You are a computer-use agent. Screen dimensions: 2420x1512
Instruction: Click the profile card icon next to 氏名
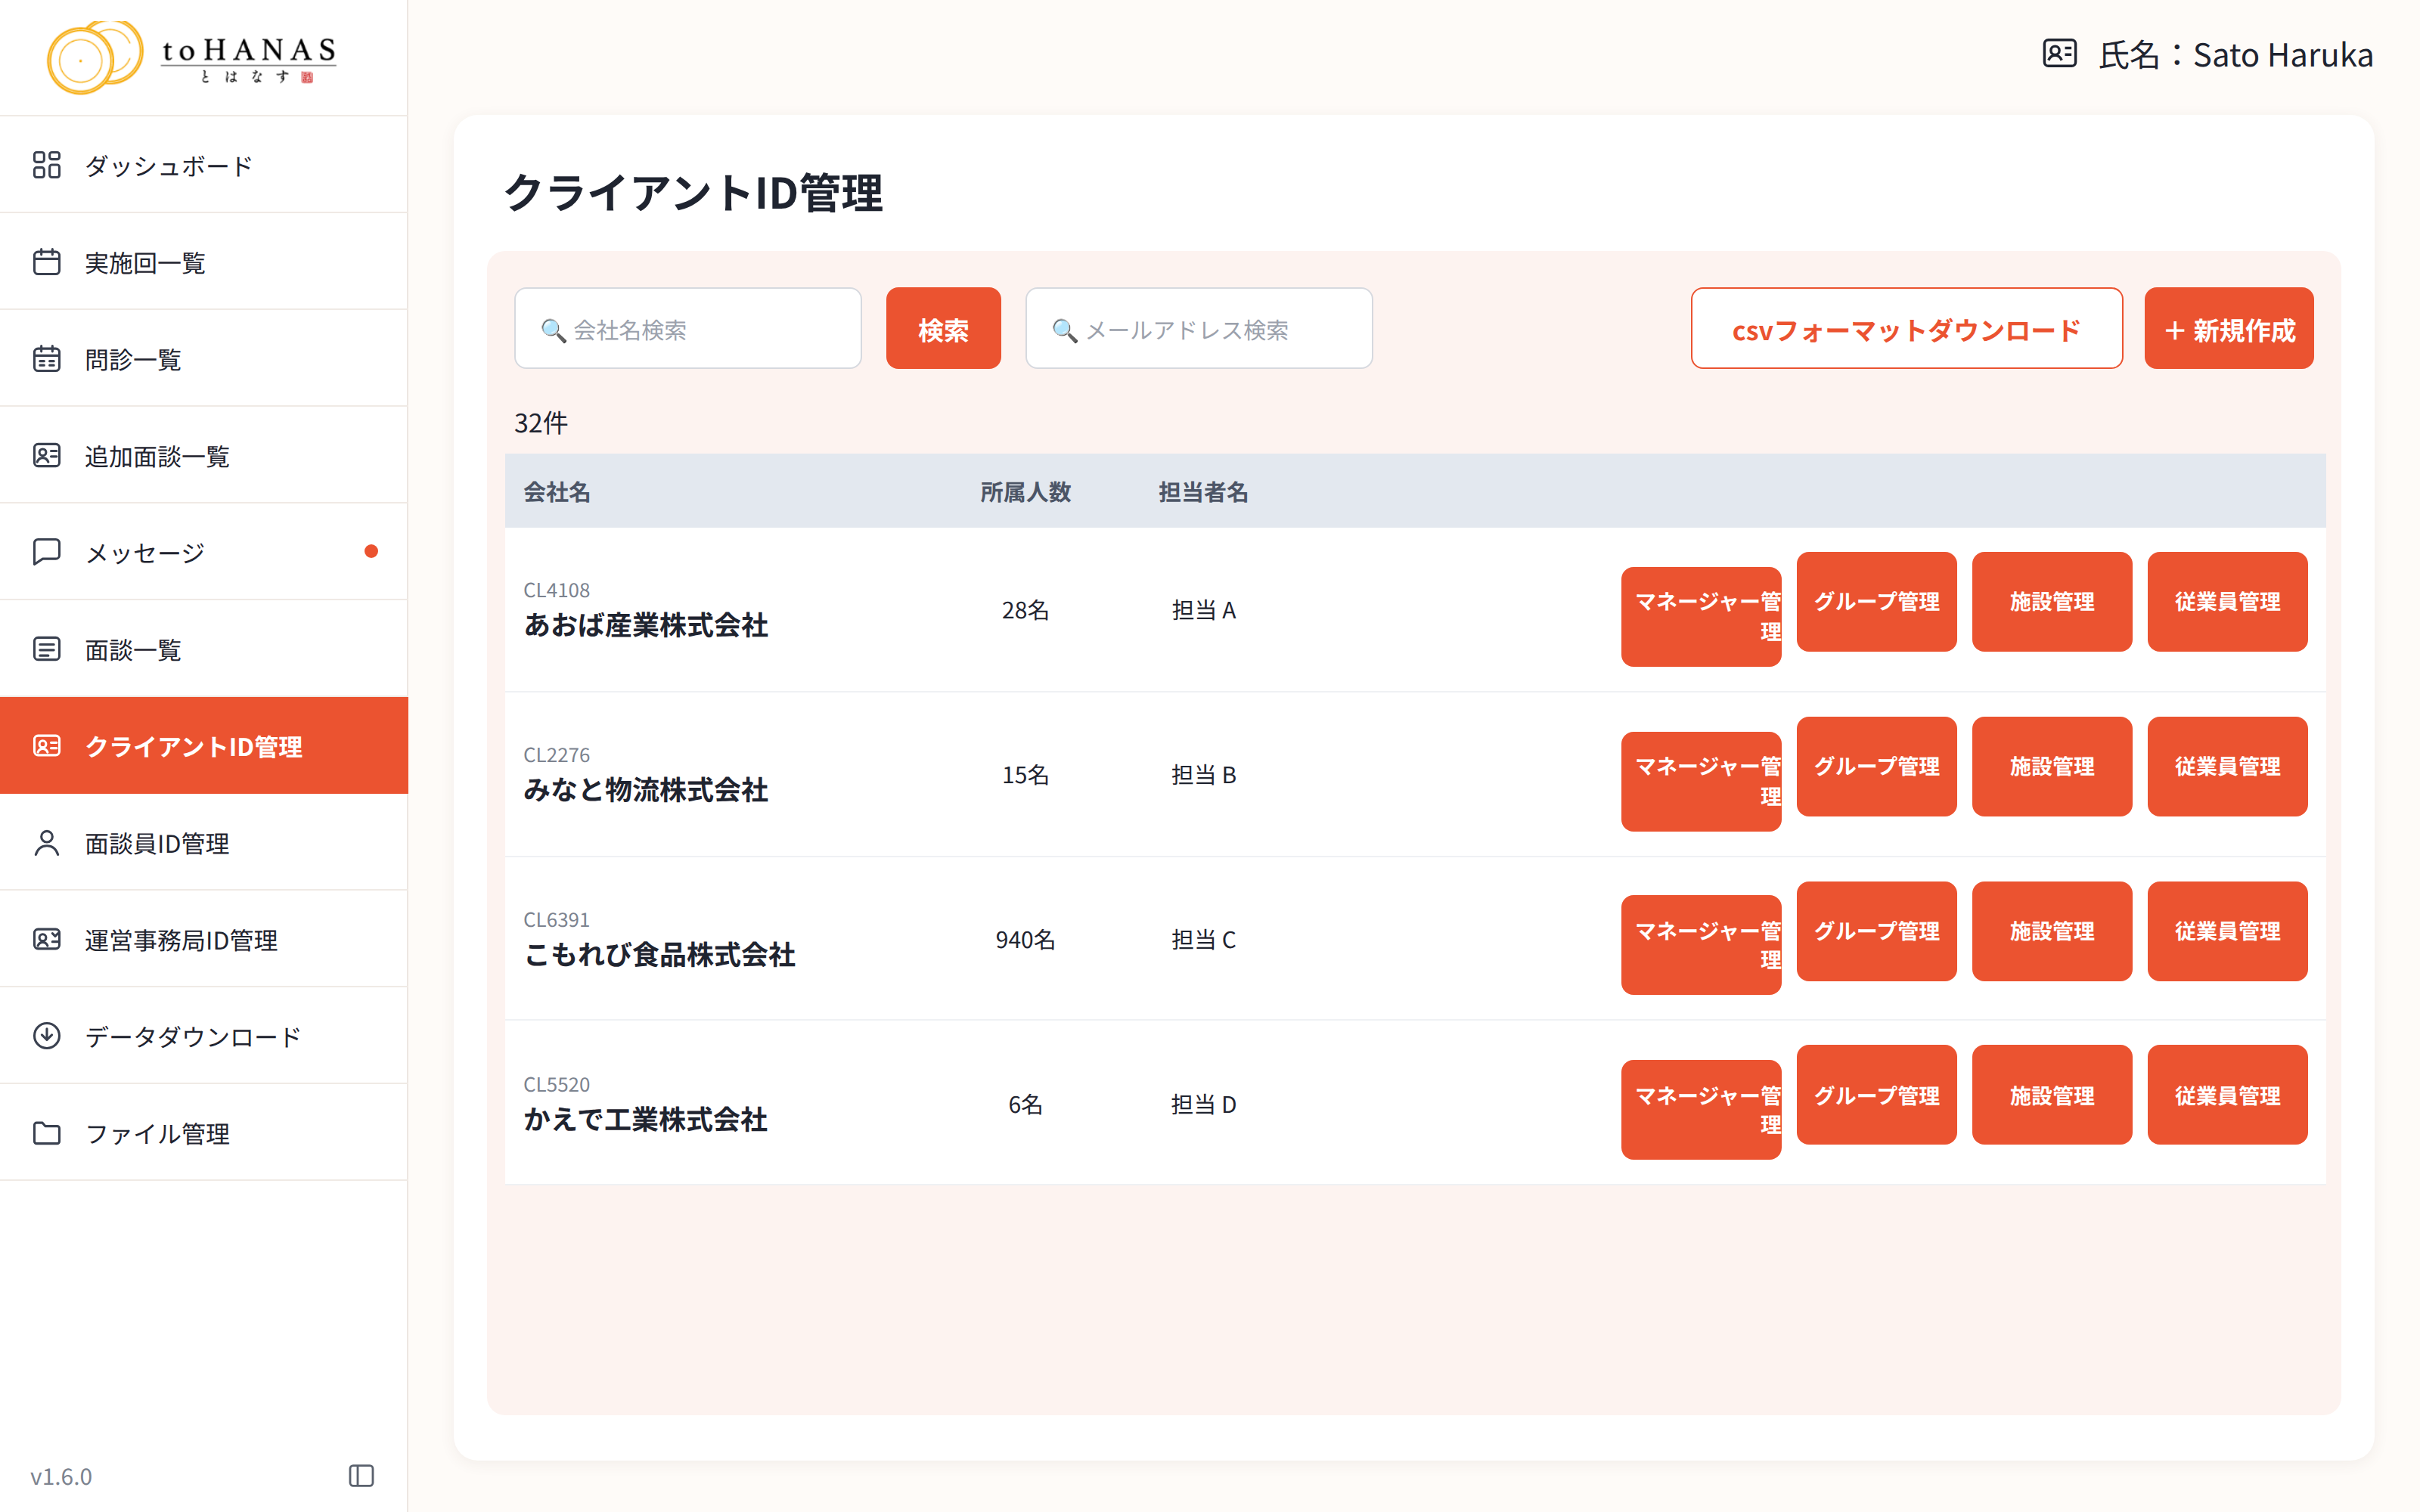click(2059, 54)
